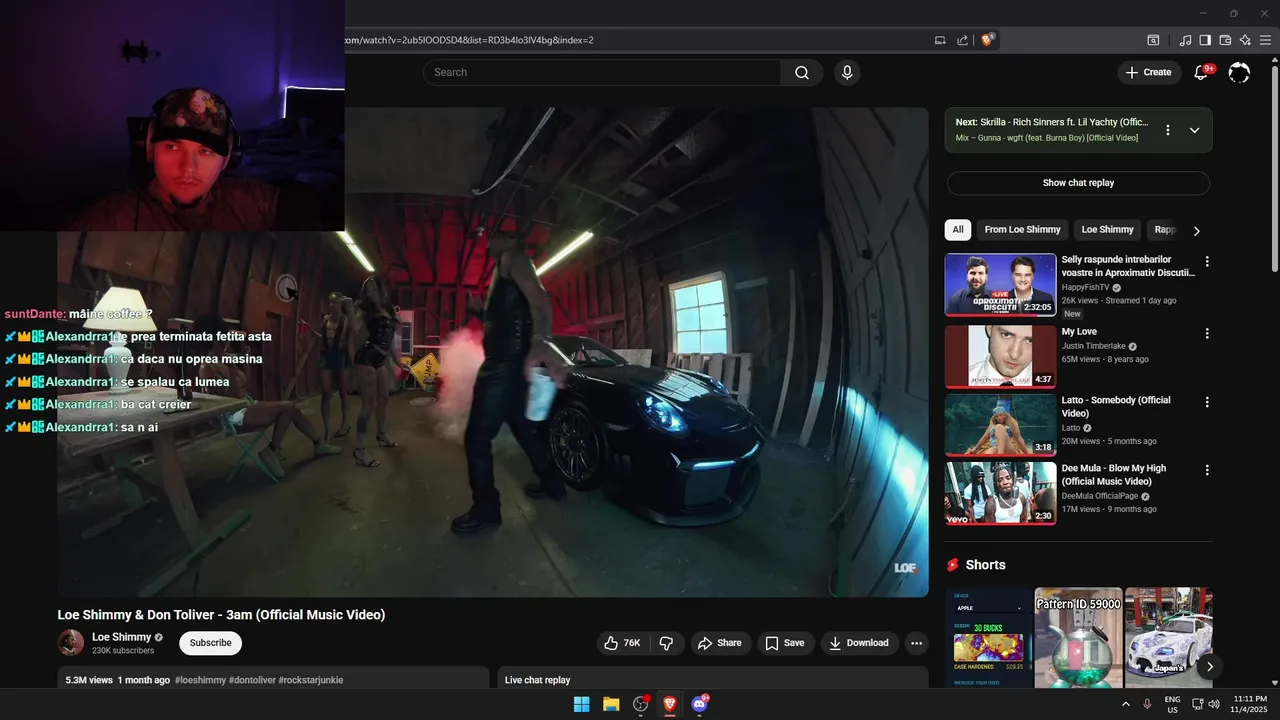The image size is (1280, 720).
Task: Expand the Next up mix playlist chevron
Action: (x=1194, y=130)
